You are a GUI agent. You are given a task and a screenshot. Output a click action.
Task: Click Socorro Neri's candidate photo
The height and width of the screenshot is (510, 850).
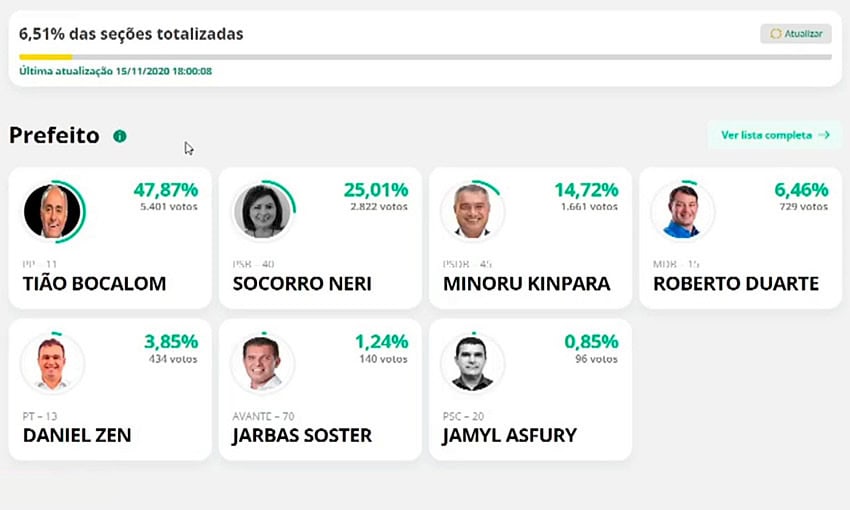point(262,212)
